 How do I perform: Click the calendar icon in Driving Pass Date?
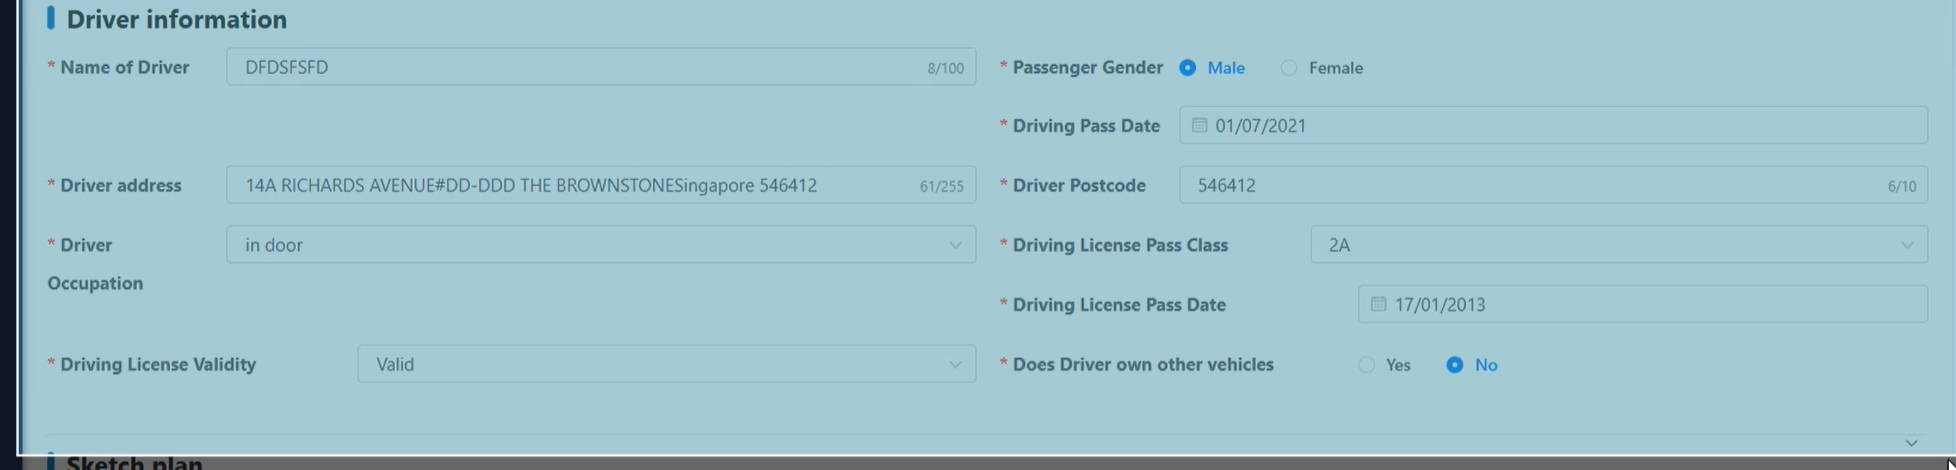point(1199,125)
